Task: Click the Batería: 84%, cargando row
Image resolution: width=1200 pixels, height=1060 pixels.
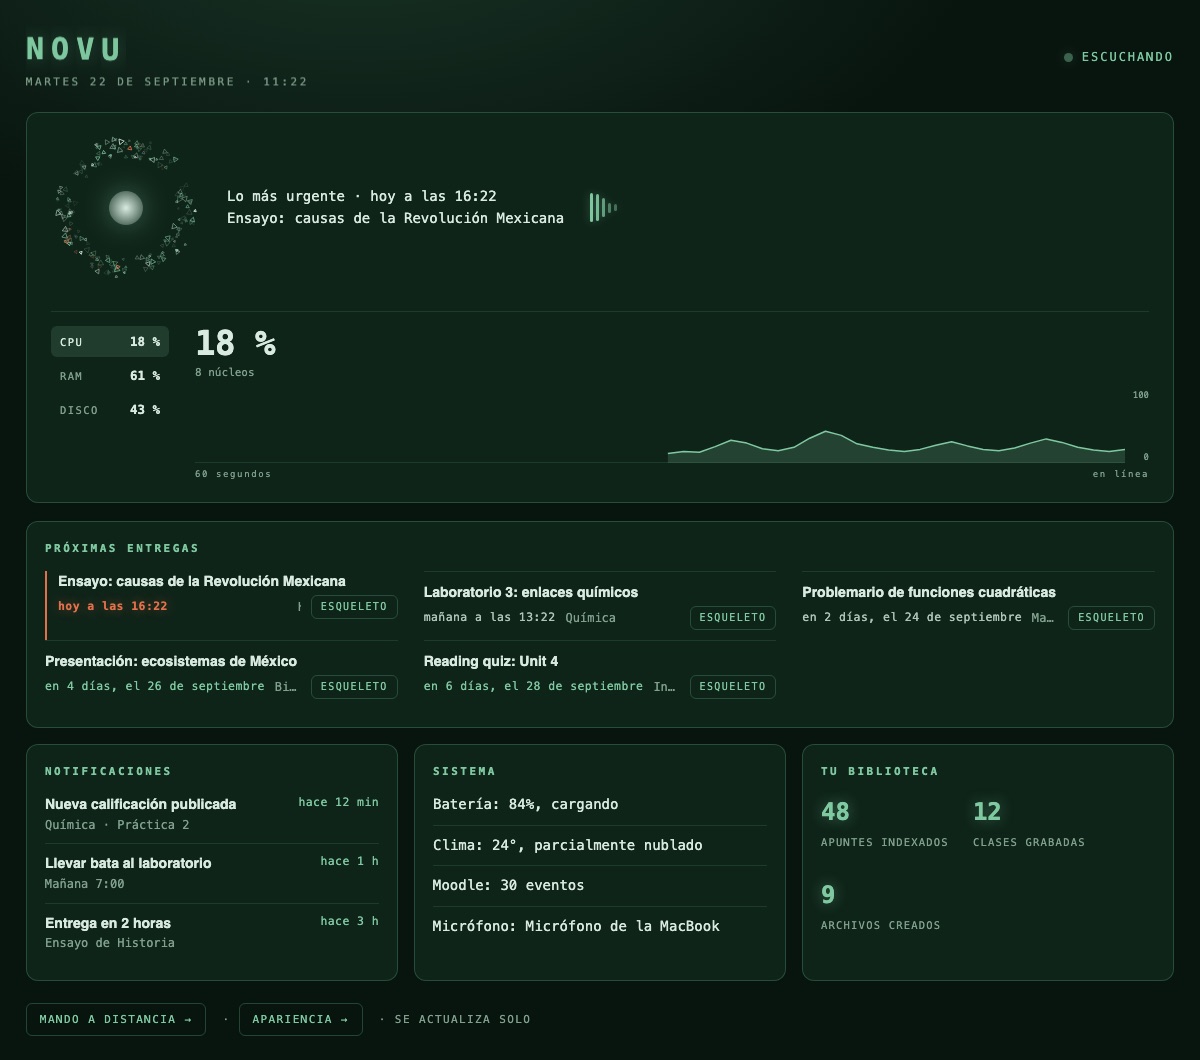Action: [x=600, y=804]
